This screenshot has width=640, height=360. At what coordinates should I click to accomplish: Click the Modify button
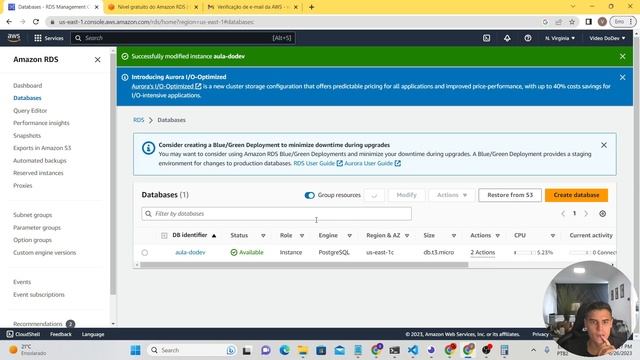point(407,195)
